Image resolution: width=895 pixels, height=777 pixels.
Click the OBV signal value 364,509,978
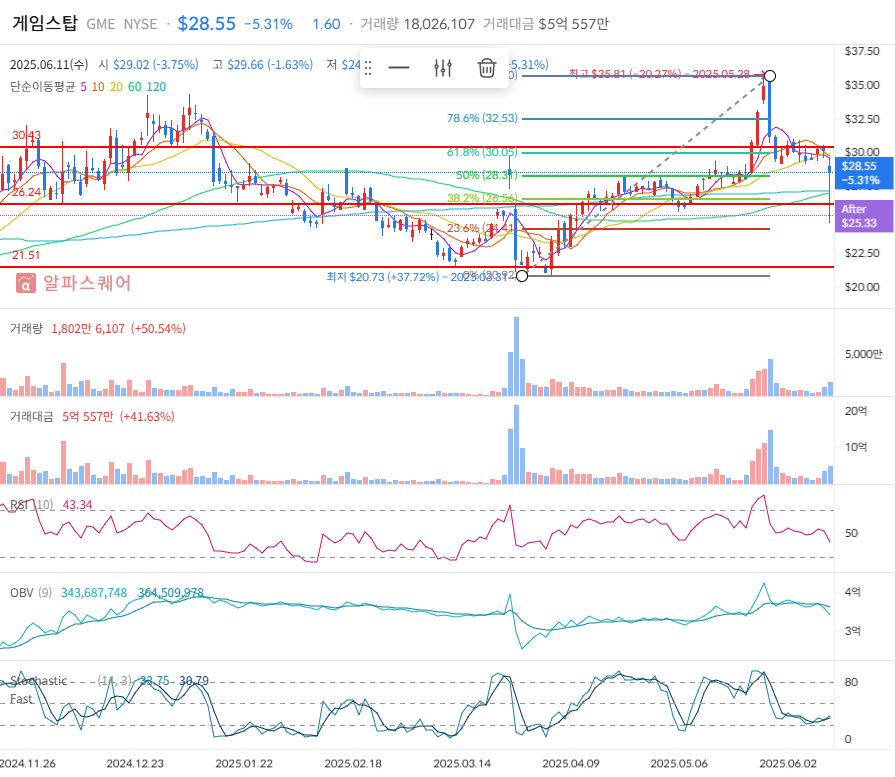point(171,593)
